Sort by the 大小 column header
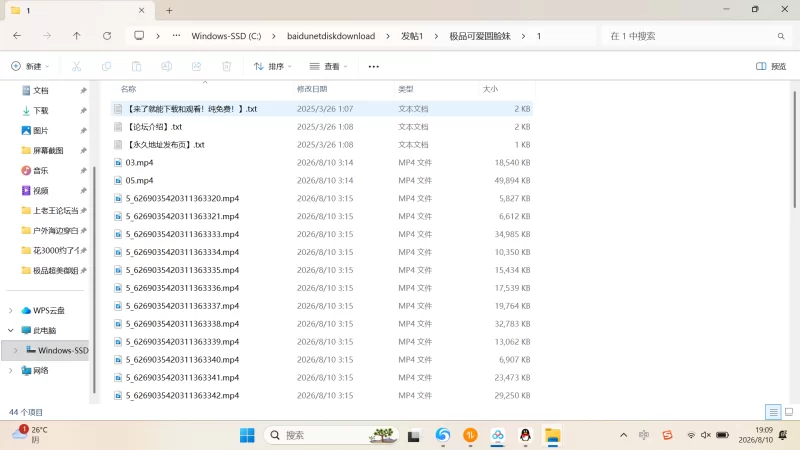Viewport: 800px width, 450px height. pyautogui.click(x=490, y=89)
